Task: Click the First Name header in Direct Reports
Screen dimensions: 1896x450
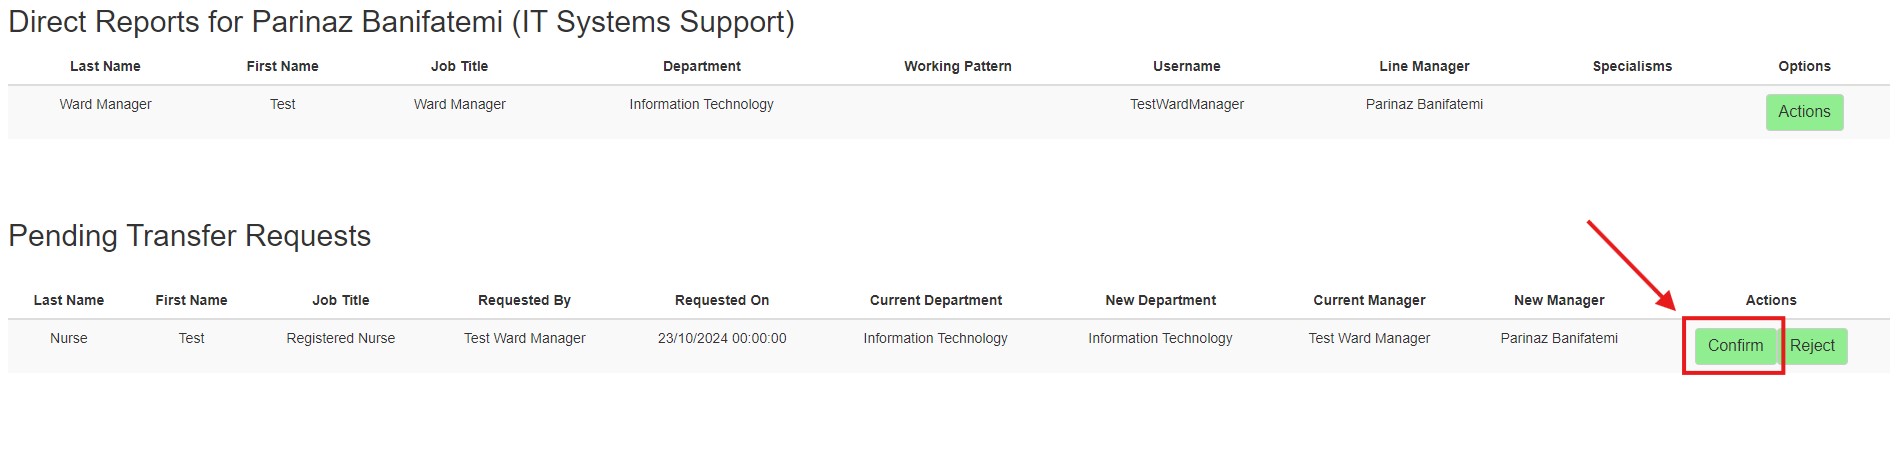Action: [283, 66]
